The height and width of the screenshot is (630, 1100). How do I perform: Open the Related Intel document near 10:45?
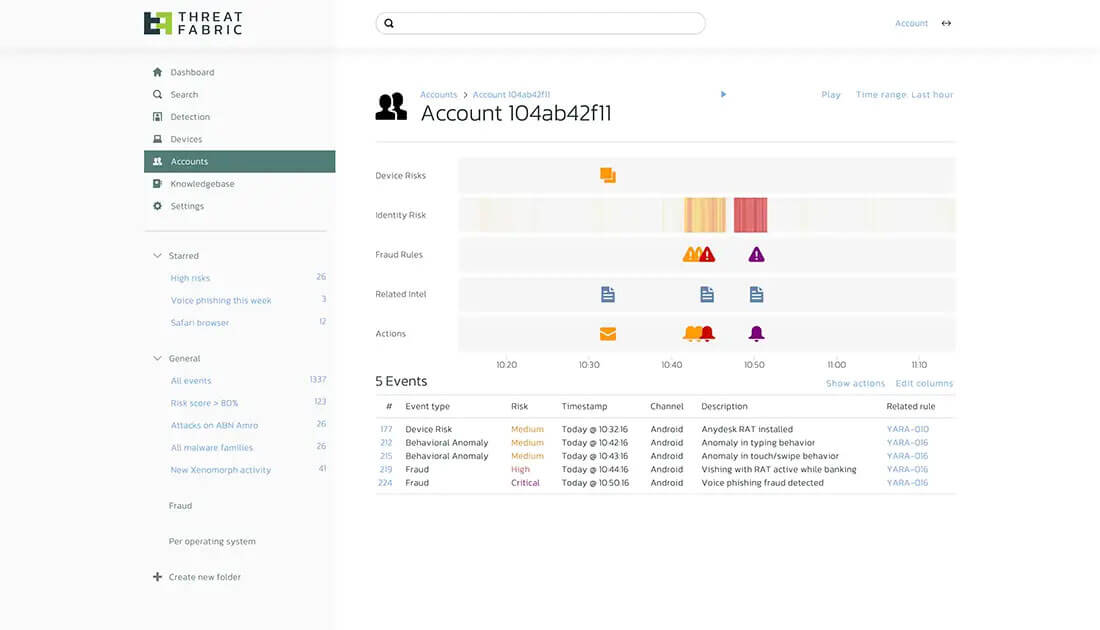[x=706, y=294]
